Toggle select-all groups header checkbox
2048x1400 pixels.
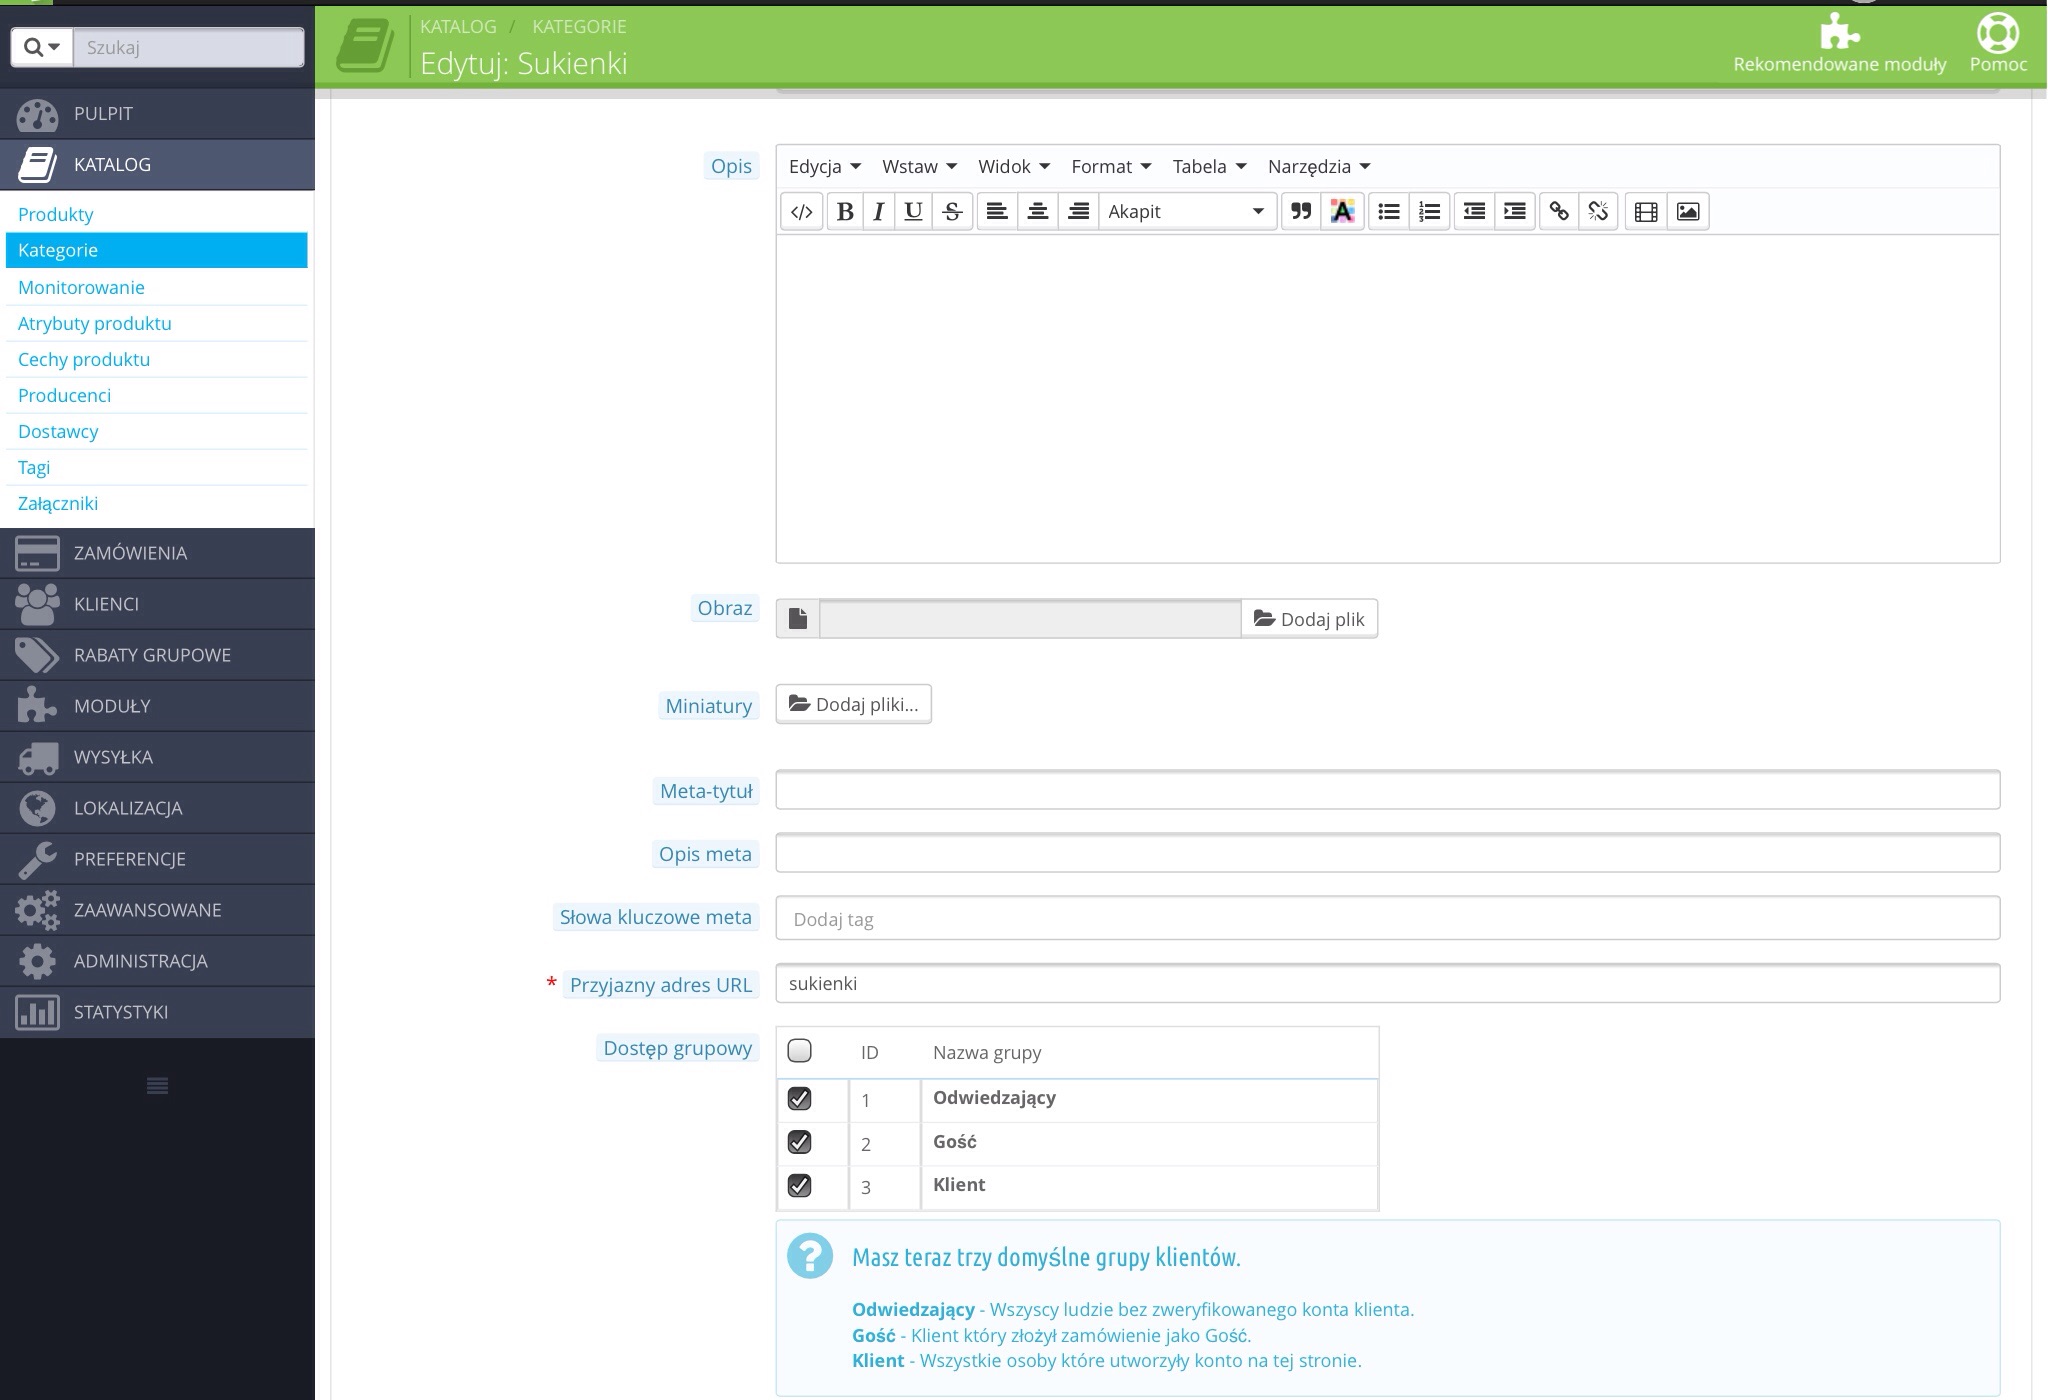pos(799,1050)
